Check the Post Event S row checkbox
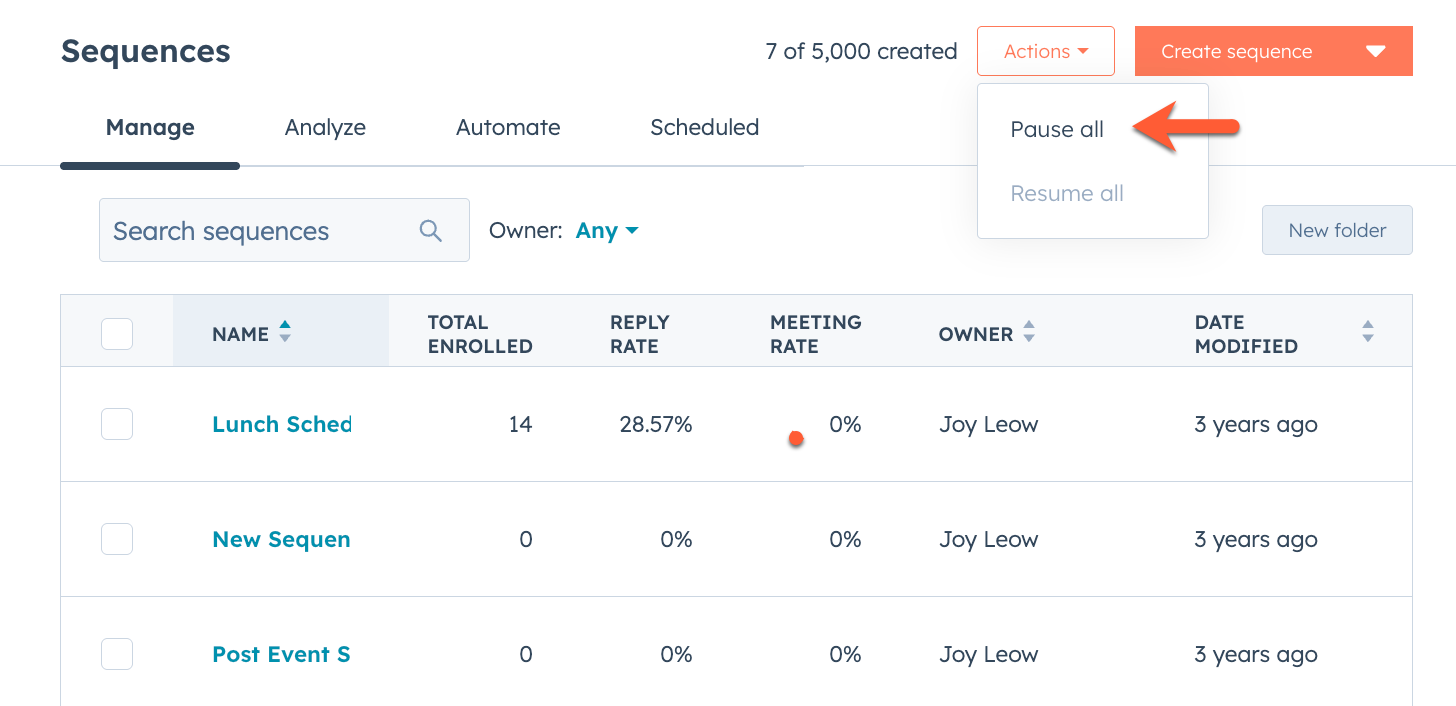The image size is (1456, 706). coord(117,654)
